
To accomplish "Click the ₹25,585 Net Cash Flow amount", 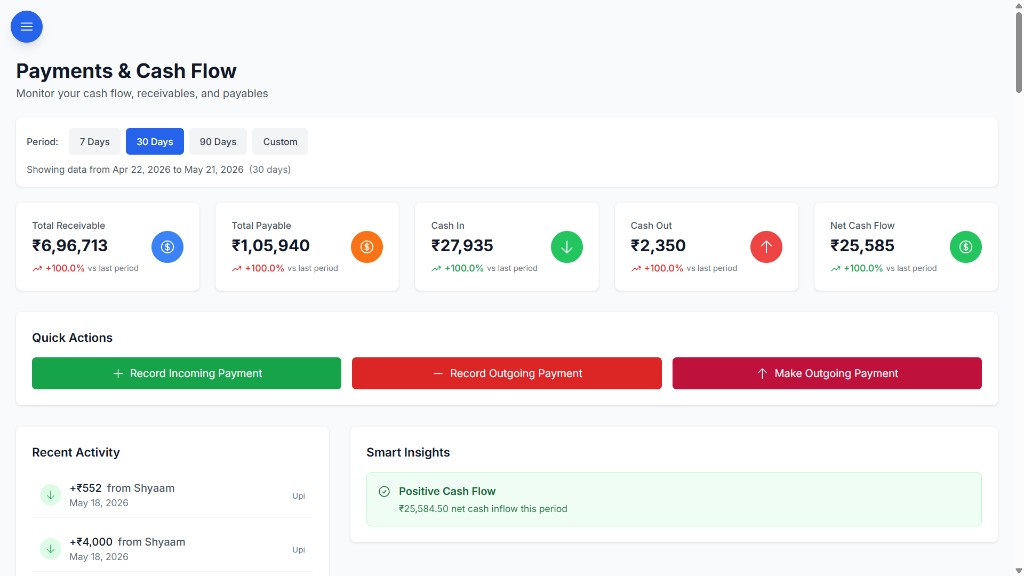I will 863,246.
